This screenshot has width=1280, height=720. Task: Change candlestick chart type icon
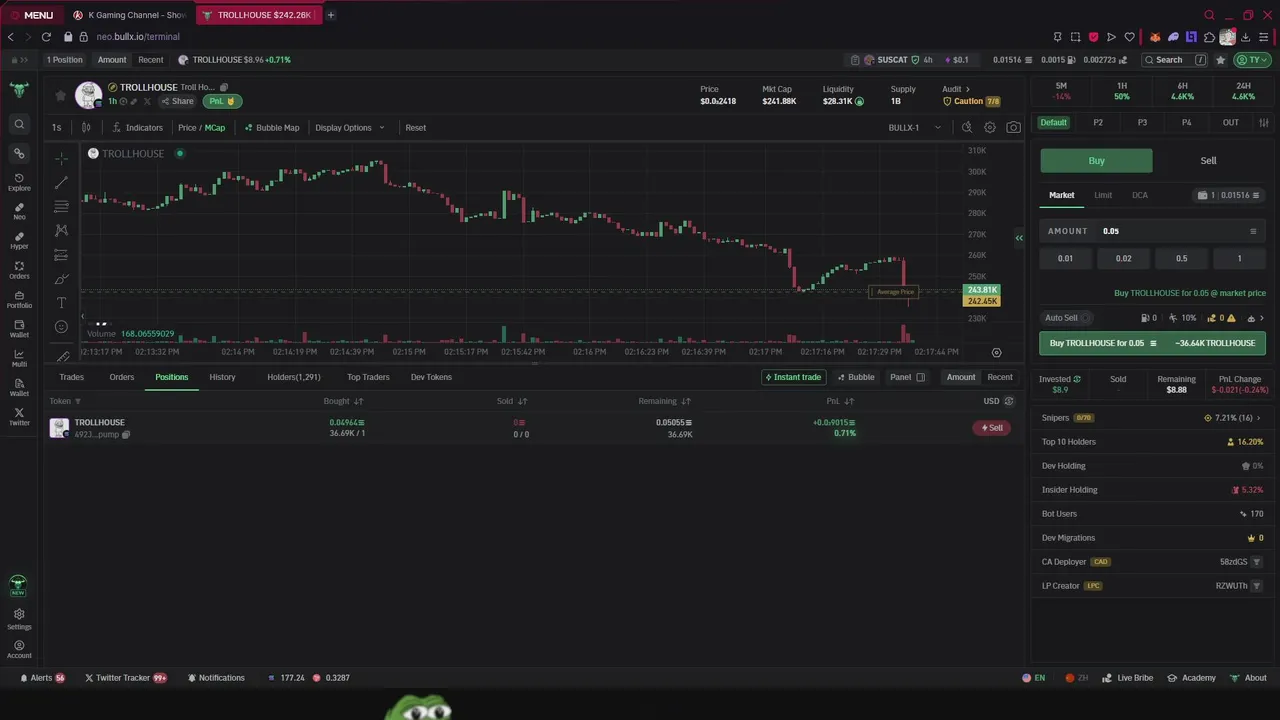[x=86, y=127]
